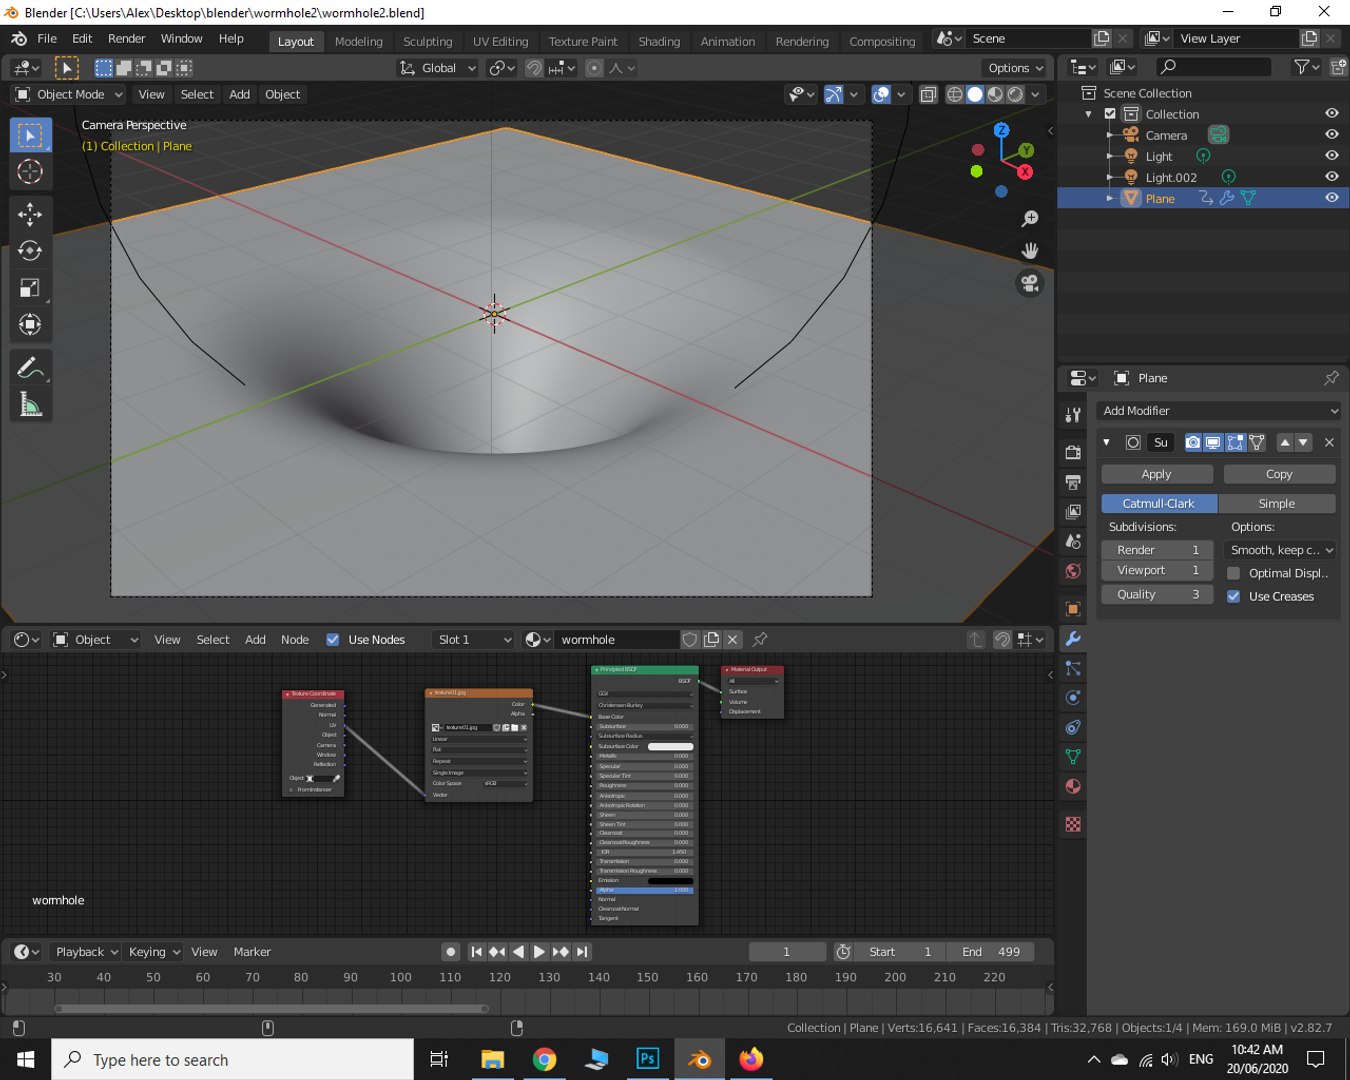Open the Modifier properties wrench tab
Image resolution: width=1350 pixels, height=1080 pixels.
coord(1073,639)
